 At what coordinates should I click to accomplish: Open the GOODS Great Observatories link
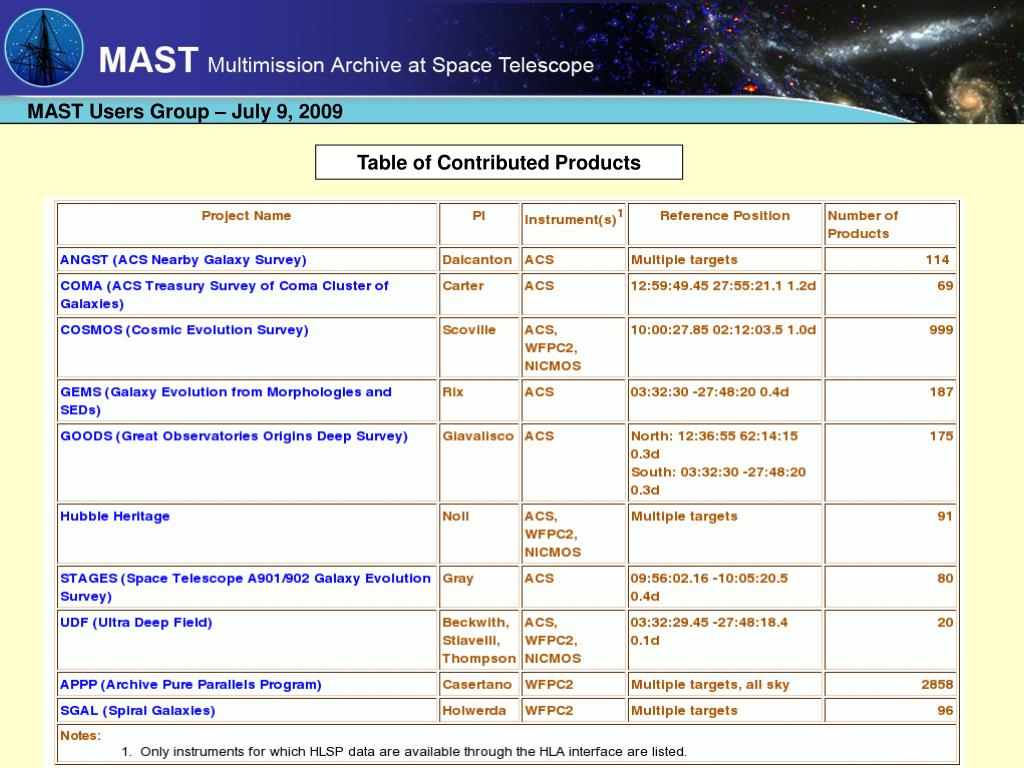[x=234, y=436]
